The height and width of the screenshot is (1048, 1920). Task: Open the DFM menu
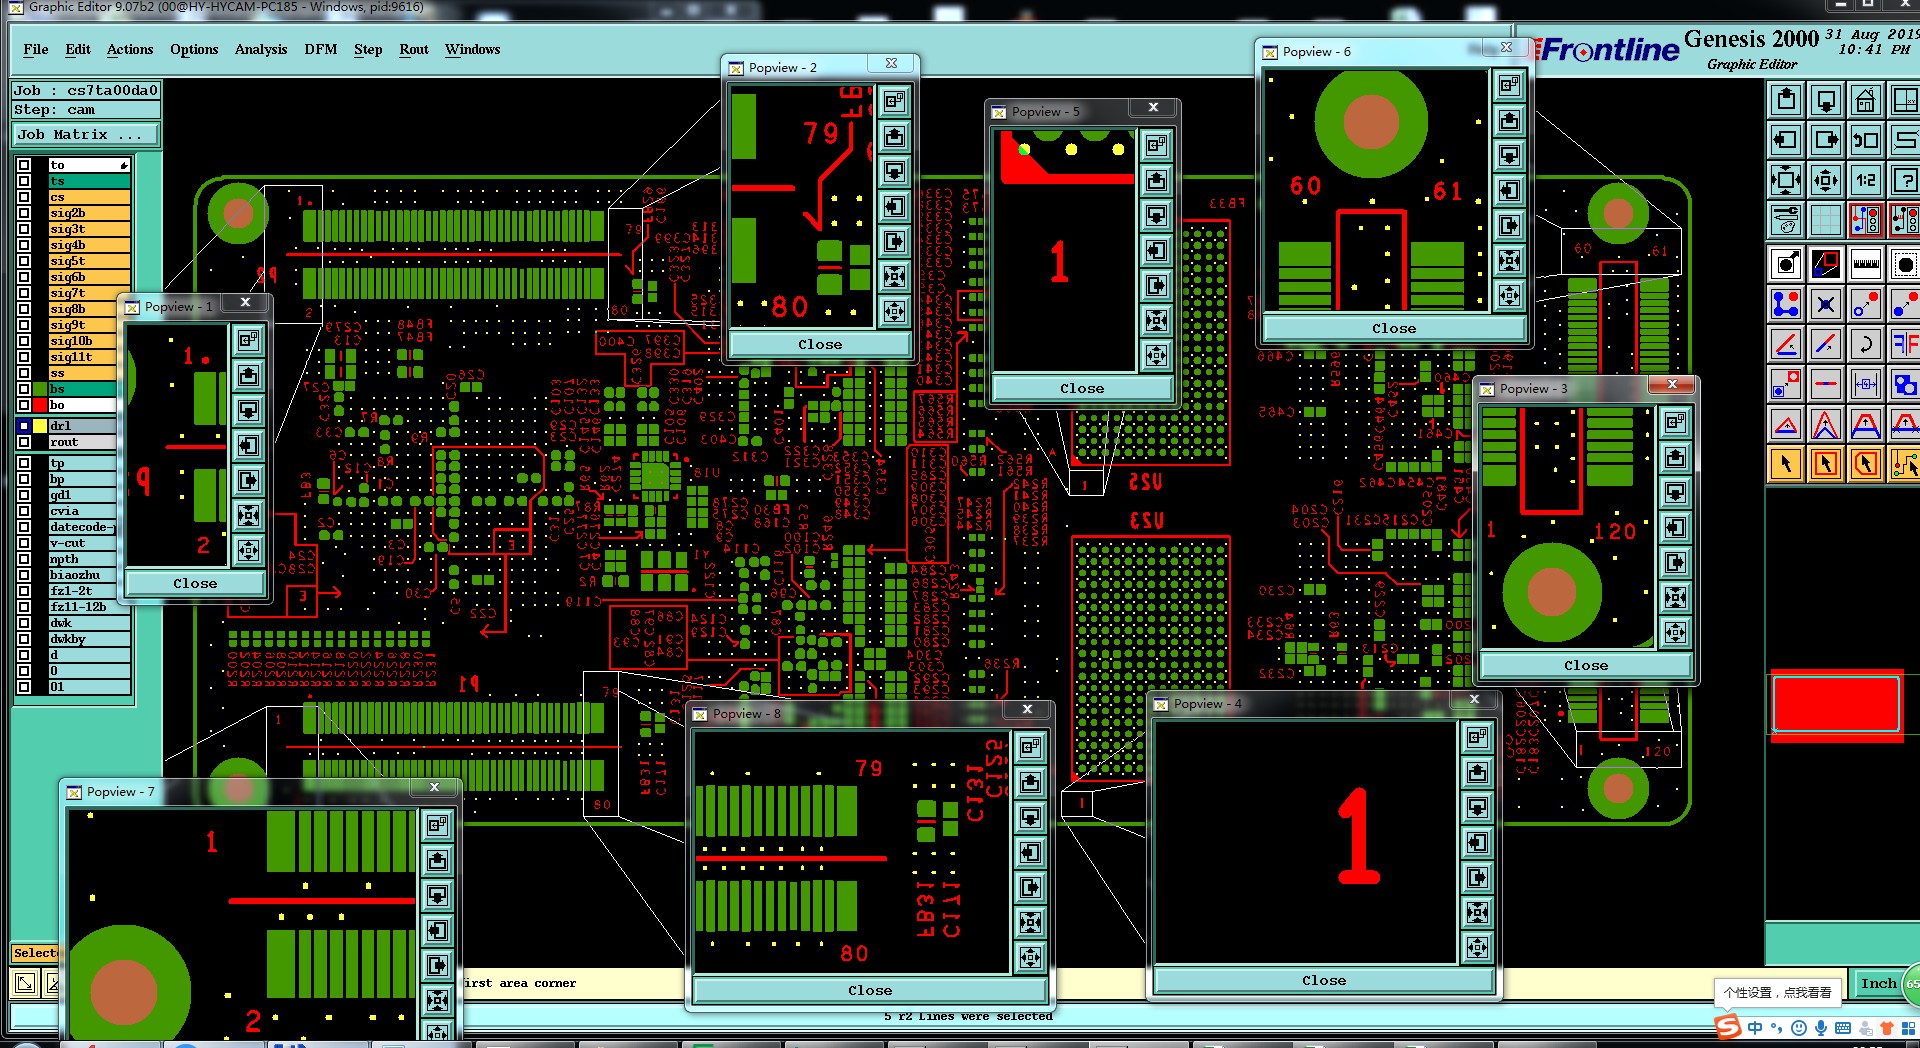[x=320, y=49]
